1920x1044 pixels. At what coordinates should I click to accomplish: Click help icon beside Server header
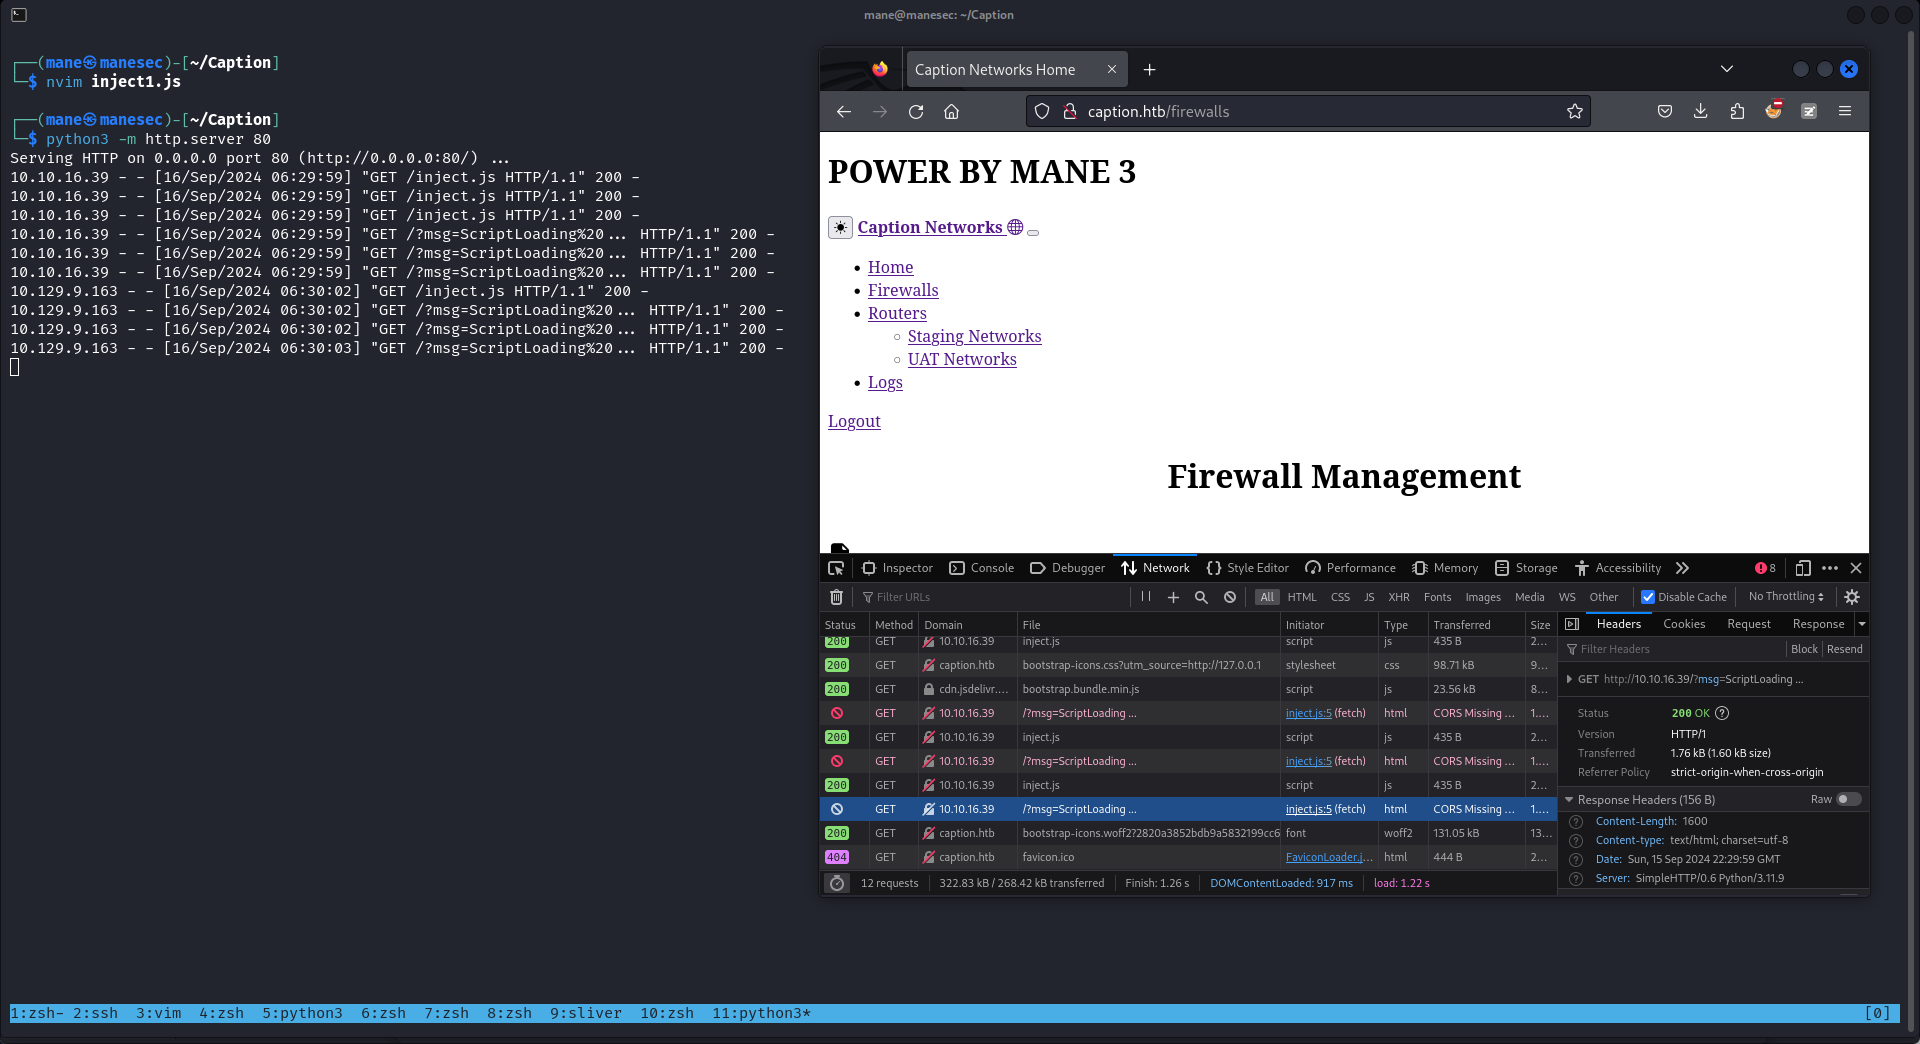(1576, 879)
